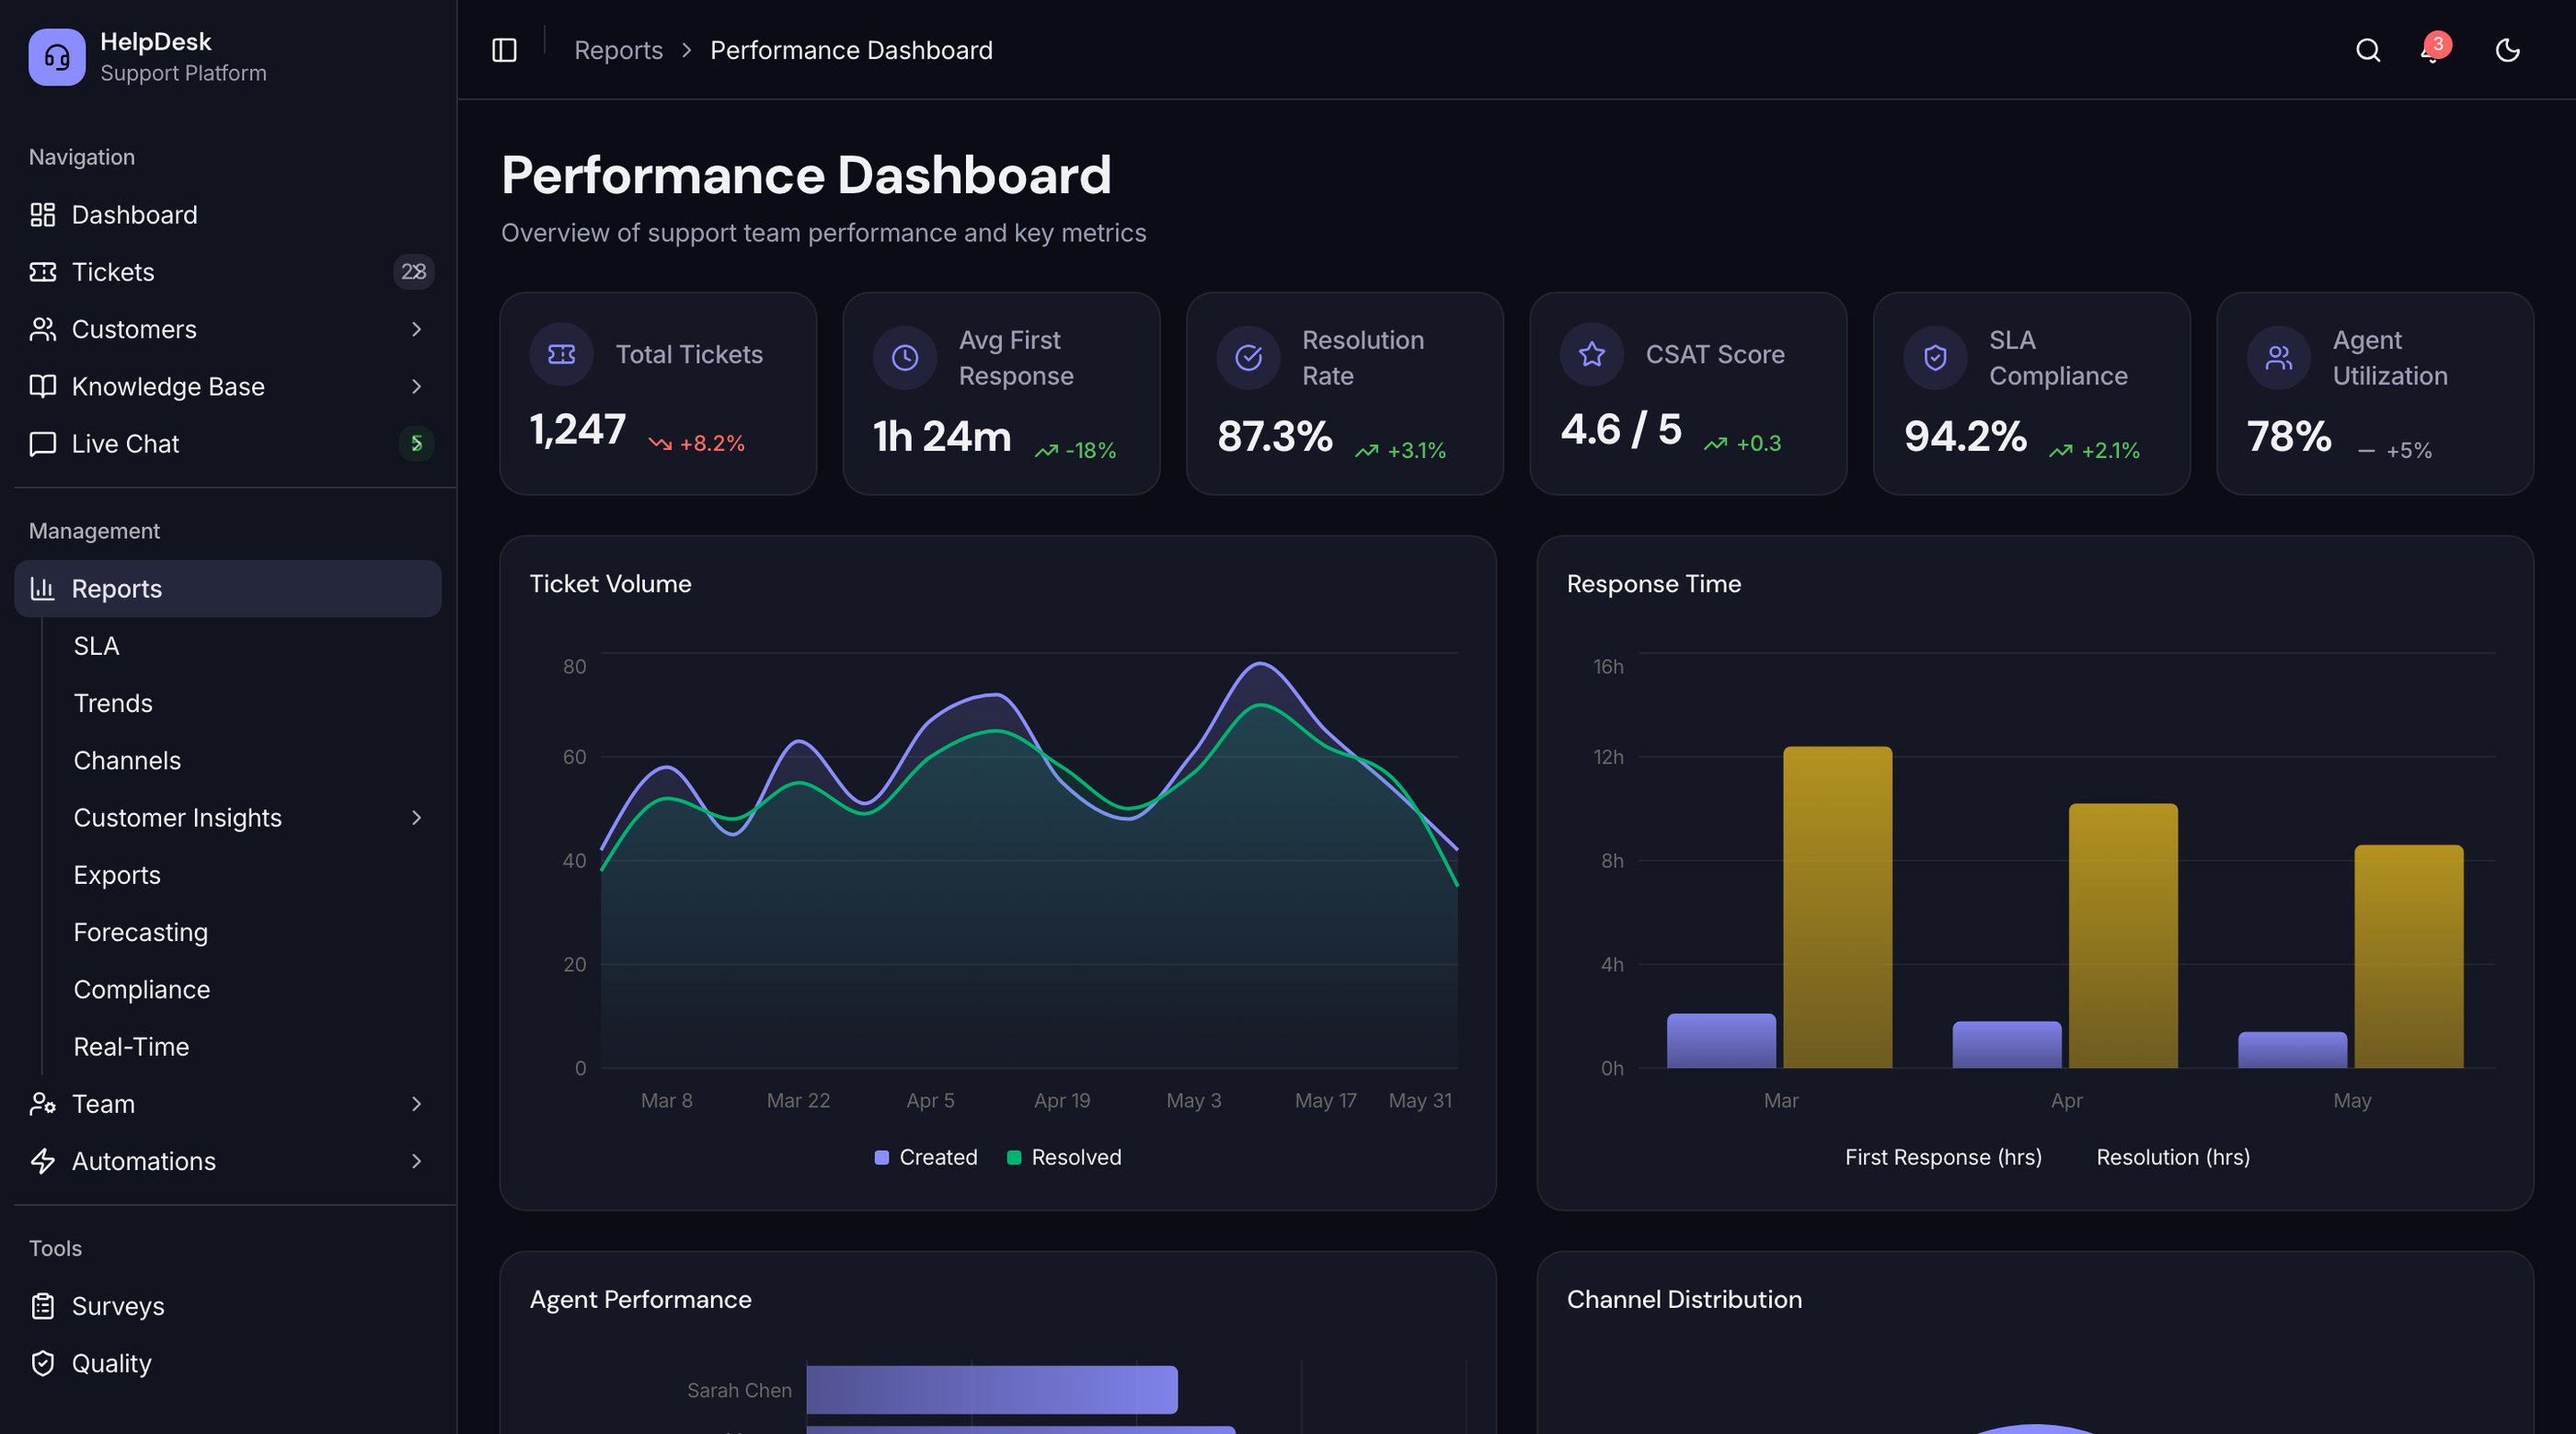The width and height of the screenshot is (2576, 1434).
Task: Click the Agent Utilization users icon
Action: click(2278, 357)
